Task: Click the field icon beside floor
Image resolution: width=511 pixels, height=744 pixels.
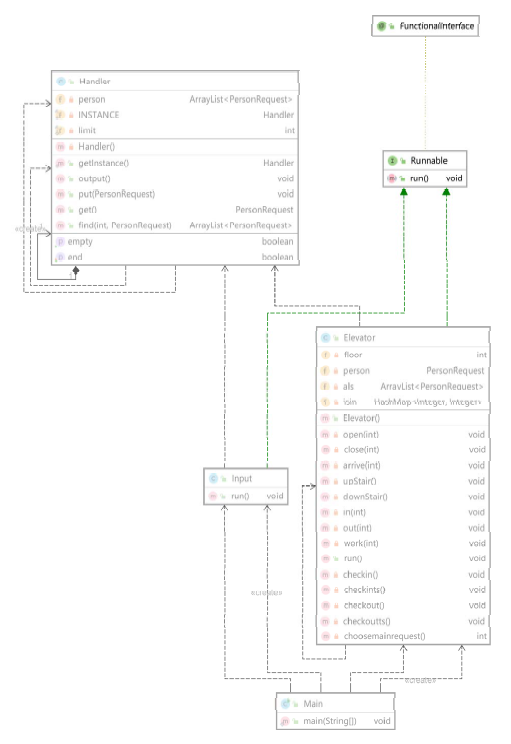Action: [325, 355]
